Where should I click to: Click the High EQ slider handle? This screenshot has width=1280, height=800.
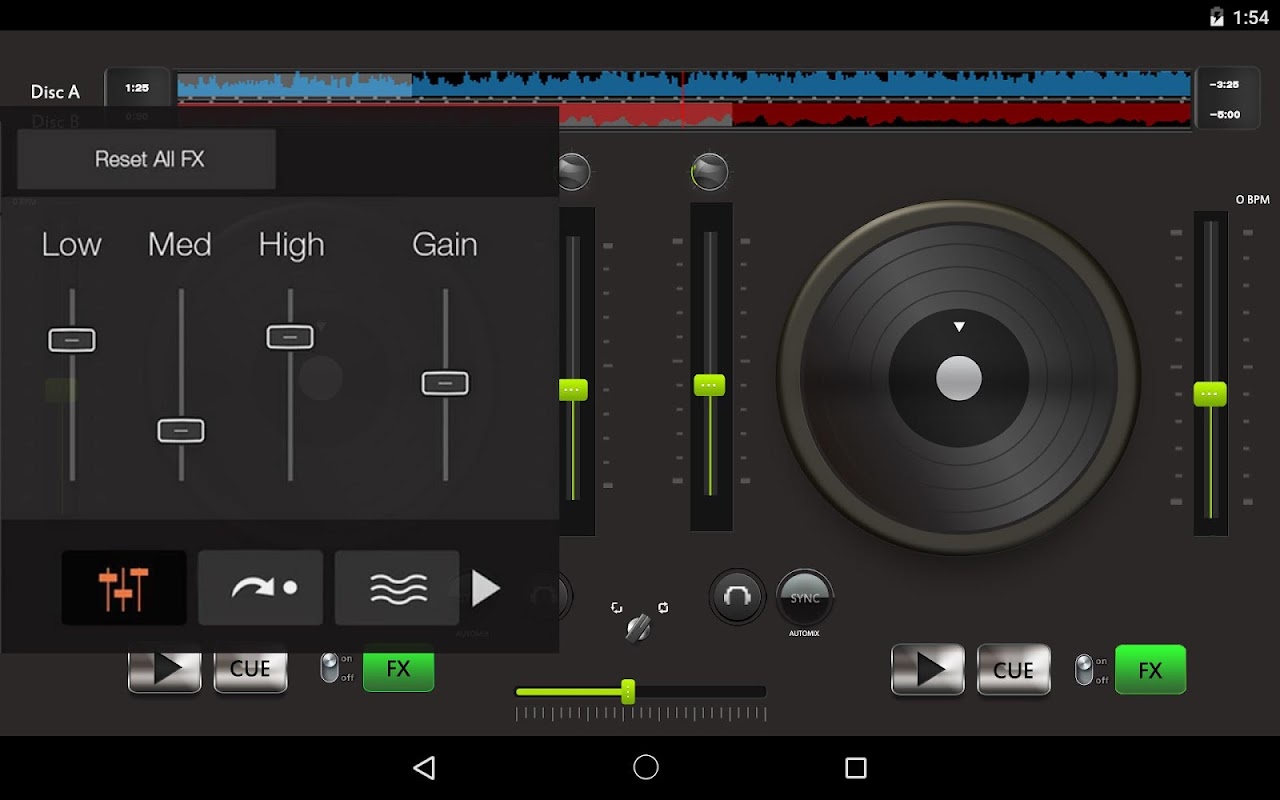tap(290, 337)
